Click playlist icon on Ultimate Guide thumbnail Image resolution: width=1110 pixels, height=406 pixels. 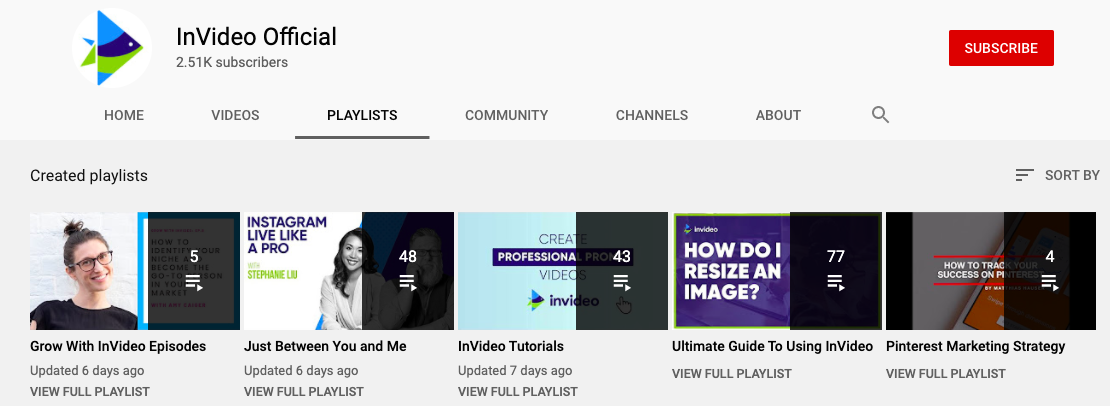pos(836,283)
